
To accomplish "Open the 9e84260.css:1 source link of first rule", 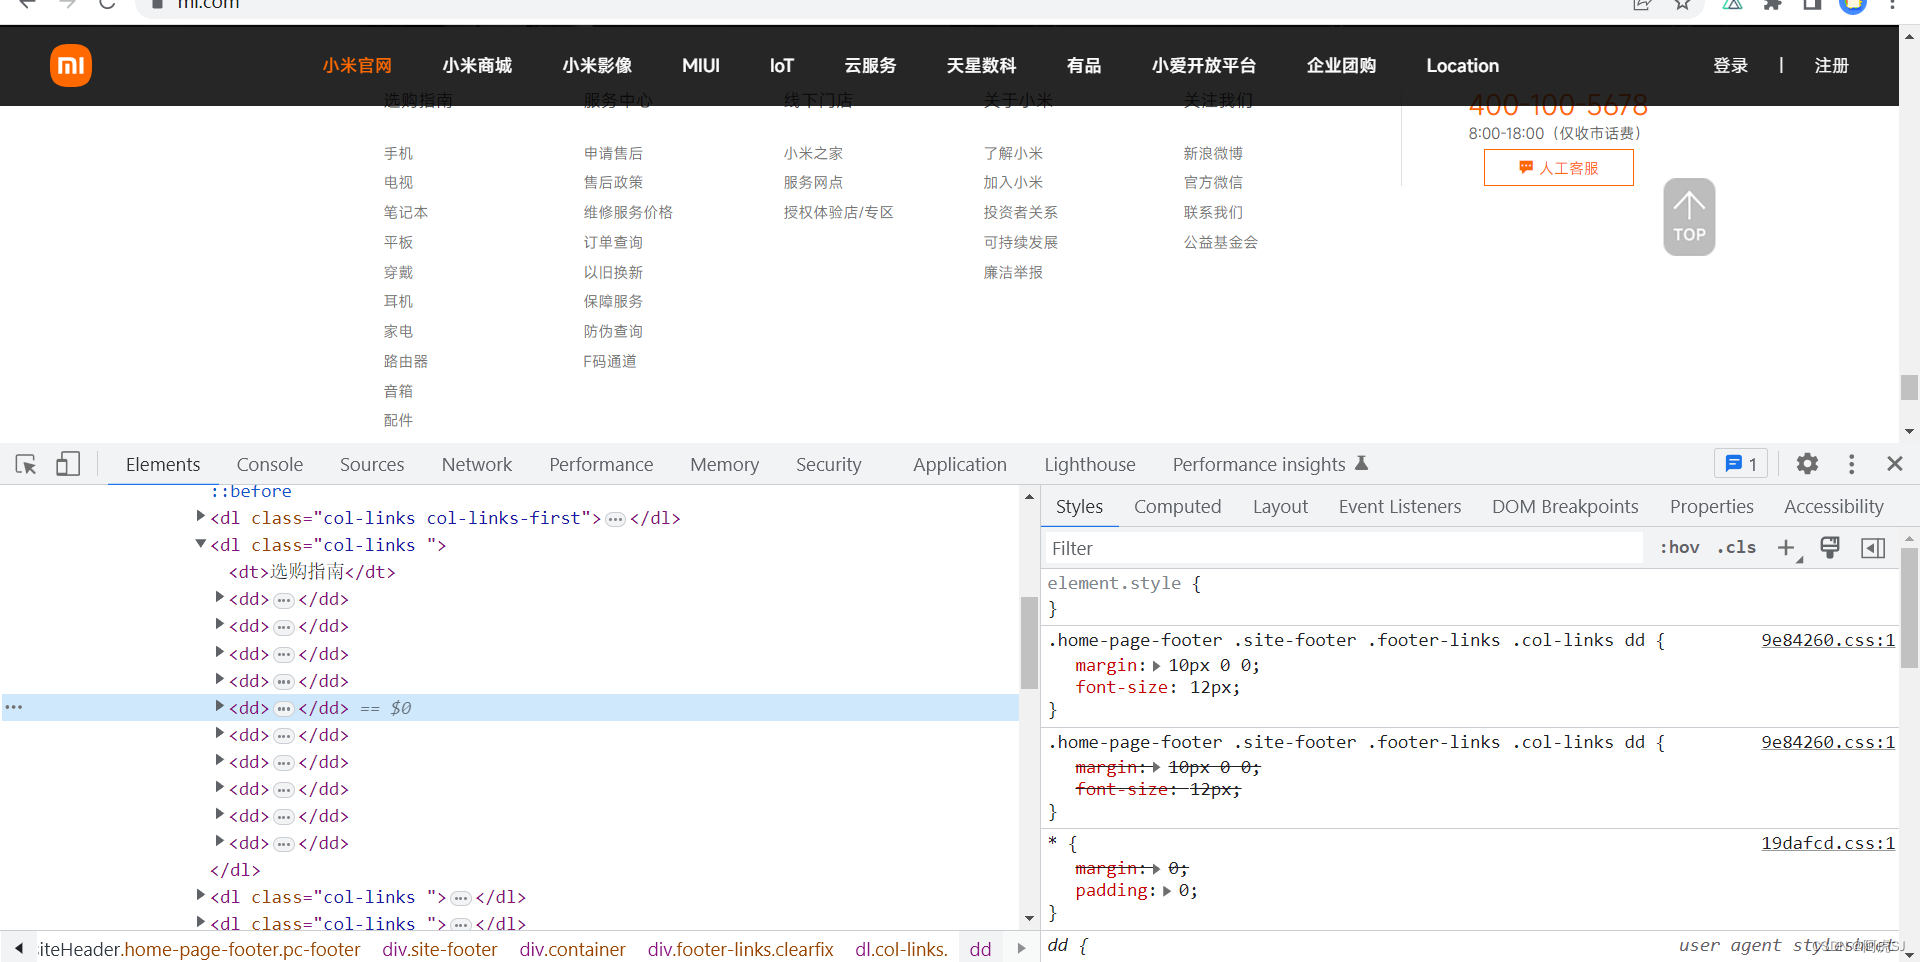I will click(1828, 640).
